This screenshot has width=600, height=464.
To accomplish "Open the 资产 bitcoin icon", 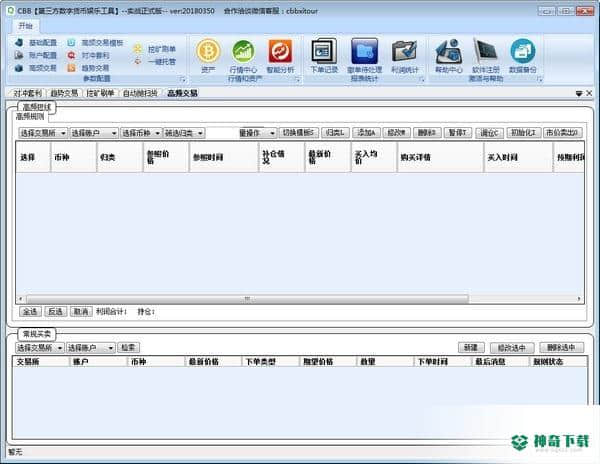I will 208,56.
